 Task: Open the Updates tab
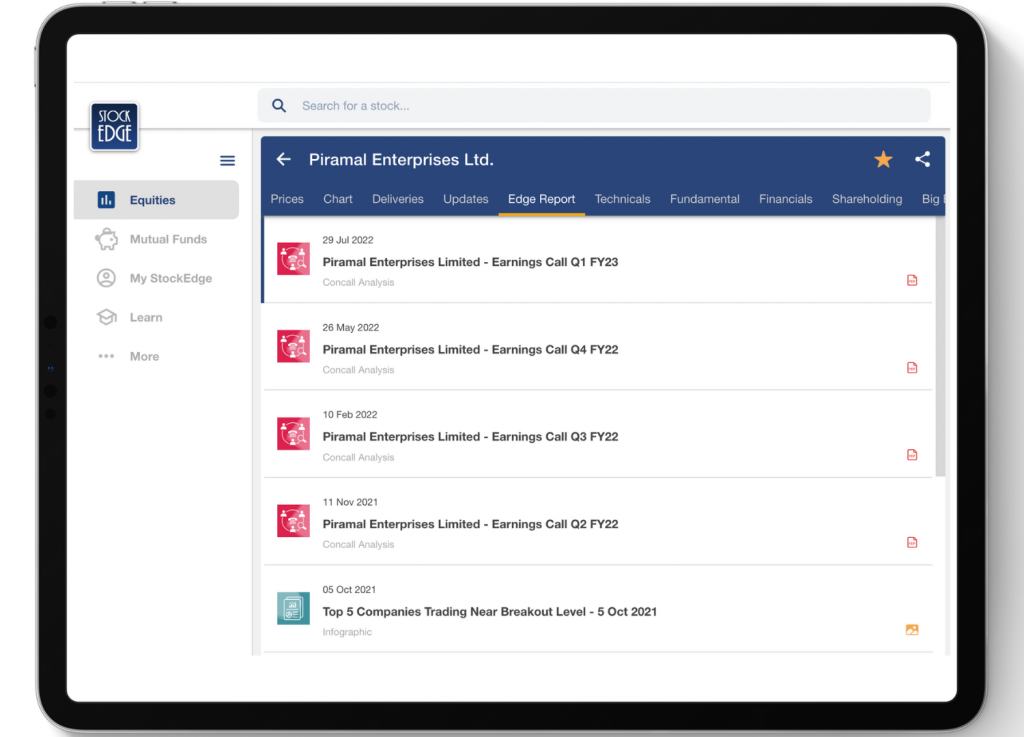[x=466, y=199]
